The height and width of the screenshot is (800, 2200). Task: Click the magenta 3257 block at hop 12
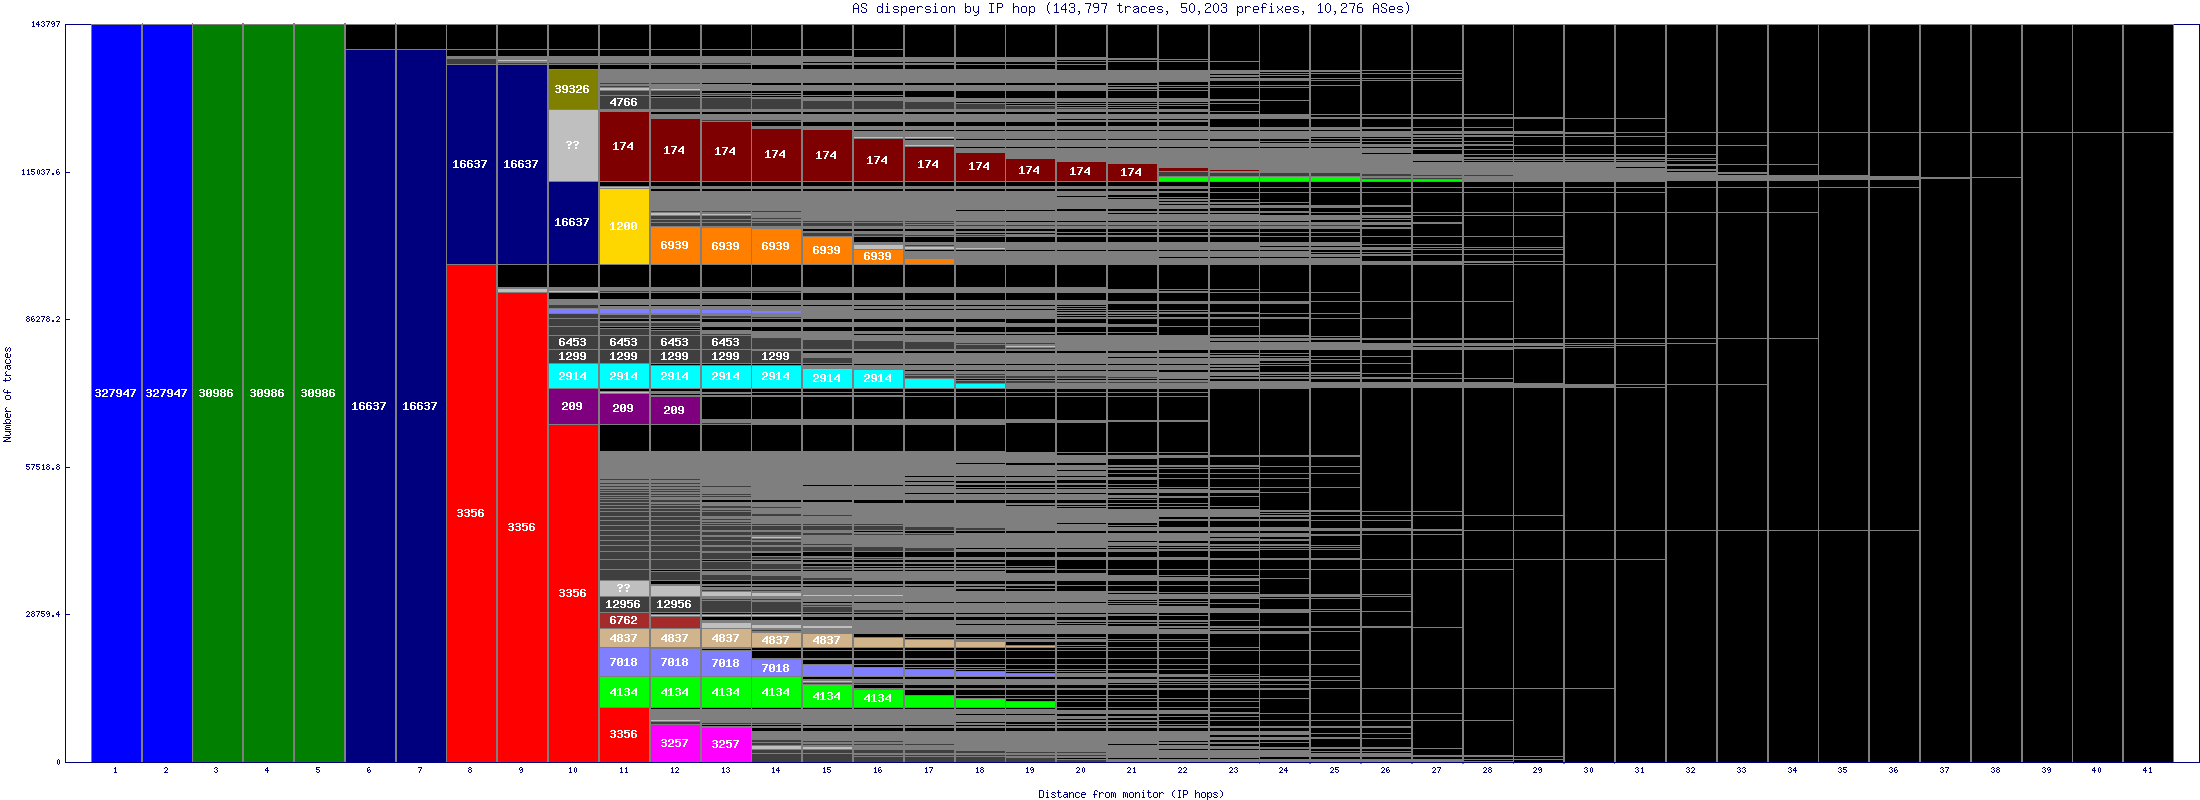tap(675, 743)
